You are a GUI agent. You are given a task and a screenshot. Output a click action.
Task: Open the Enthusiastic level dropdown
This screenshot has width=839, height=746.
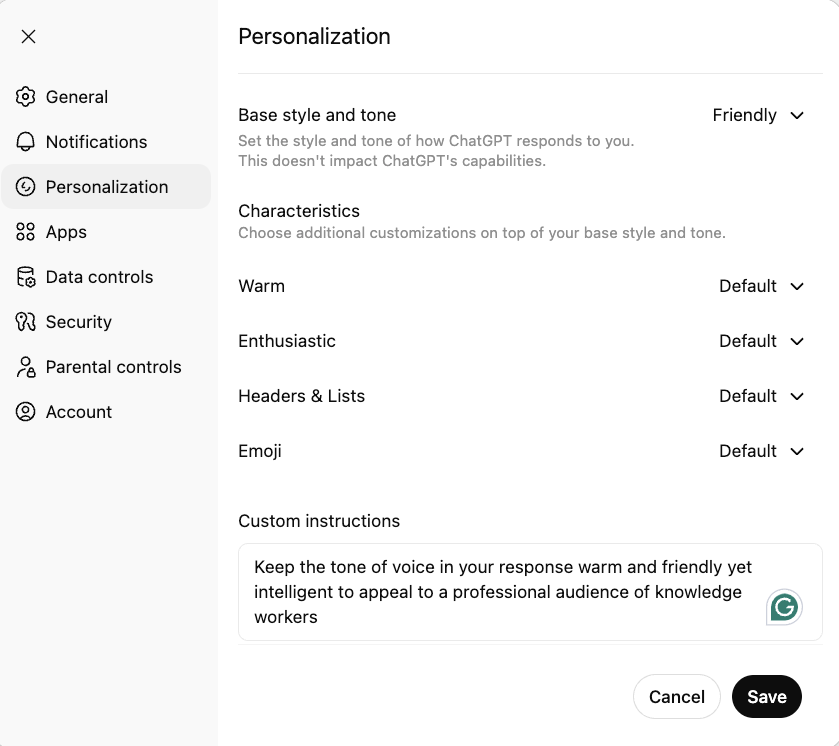[x=761, y=342]
